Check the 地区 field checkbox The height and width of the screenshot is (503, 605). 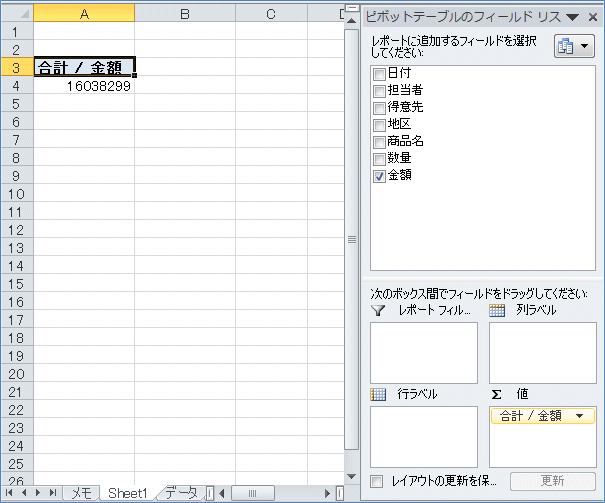click(x=379, y=125)
